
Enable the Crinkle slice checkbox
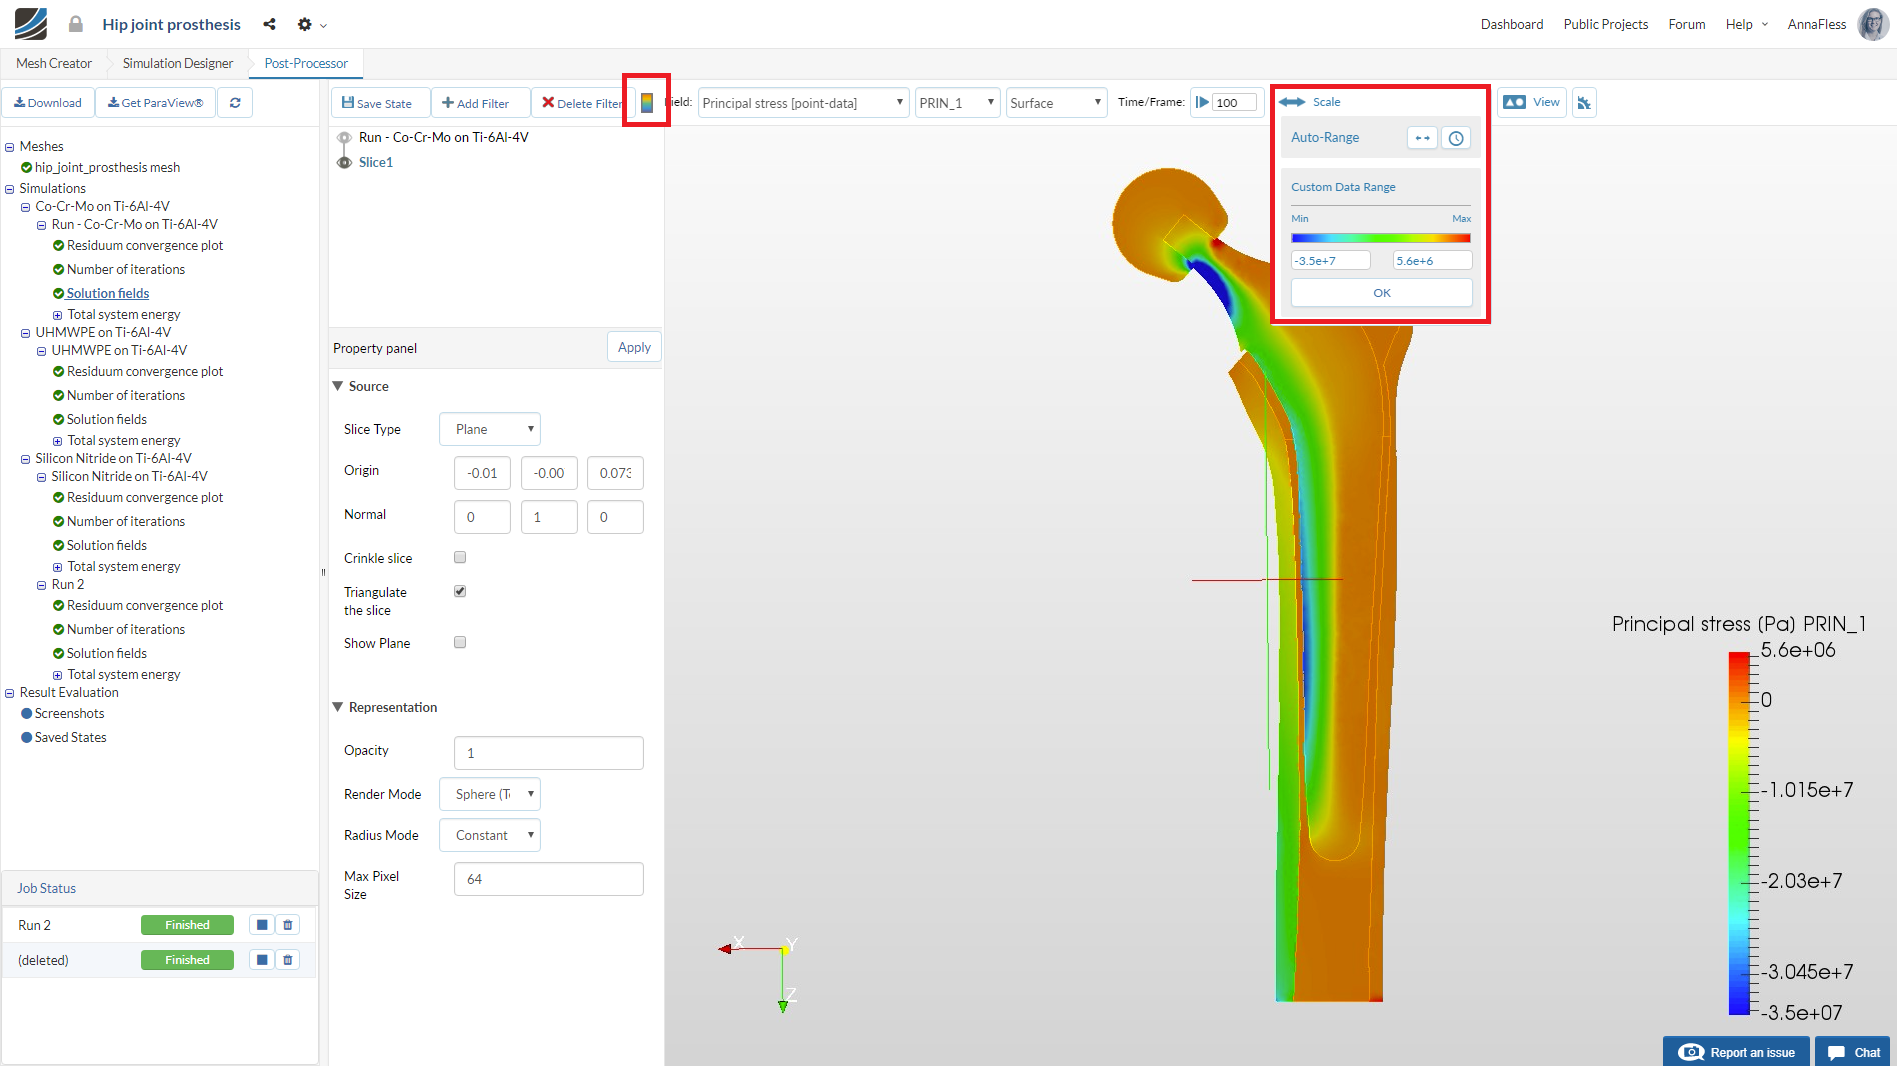pos(459,557)
